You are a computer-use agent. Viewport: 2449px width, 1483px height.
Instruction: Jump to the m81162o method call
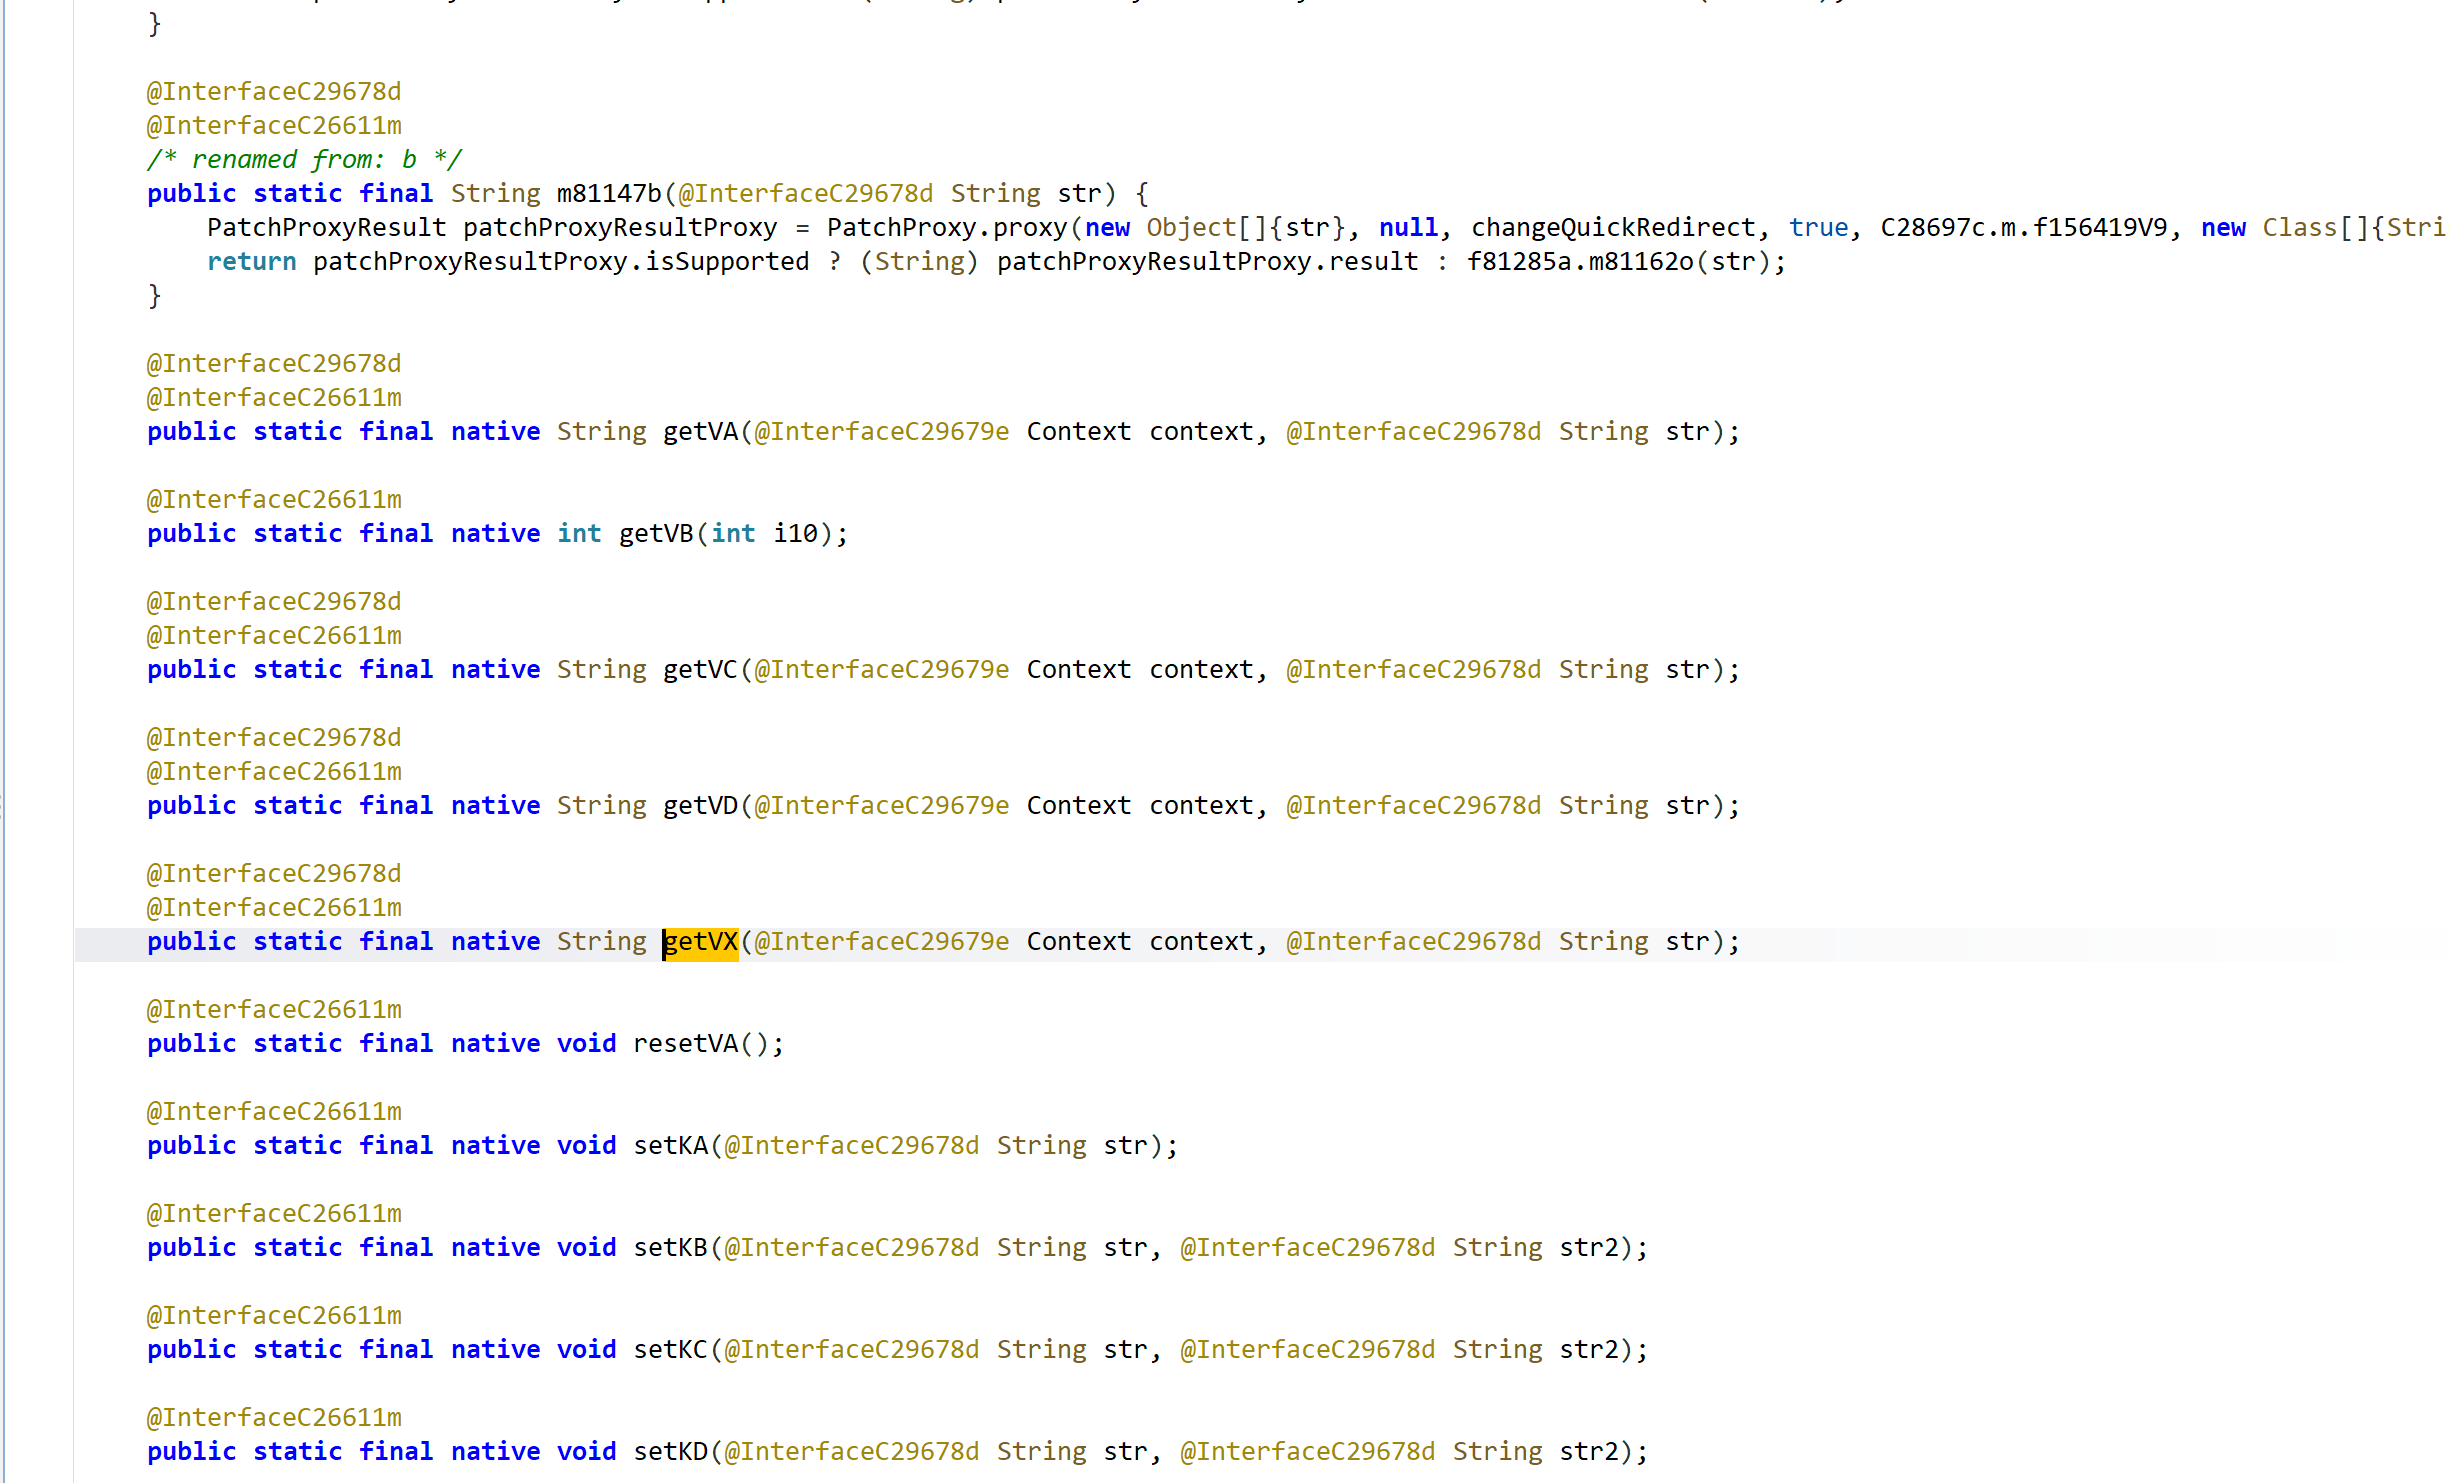(x=1640, y=262)
